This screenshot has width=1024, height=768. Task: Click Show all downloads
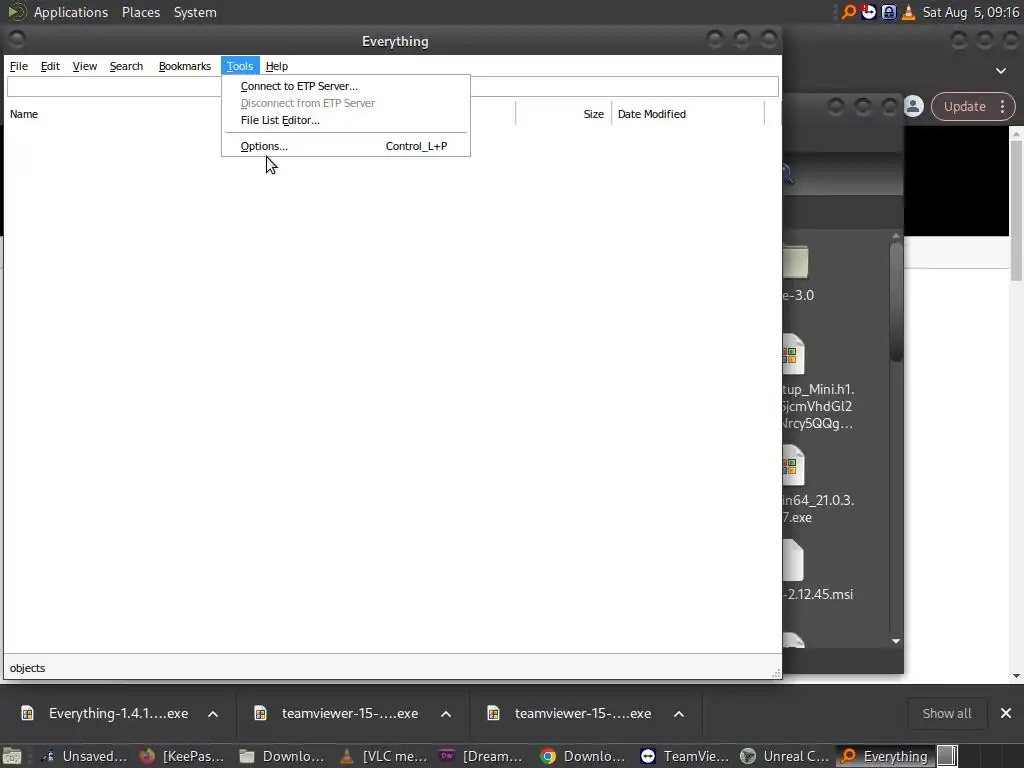946,713
